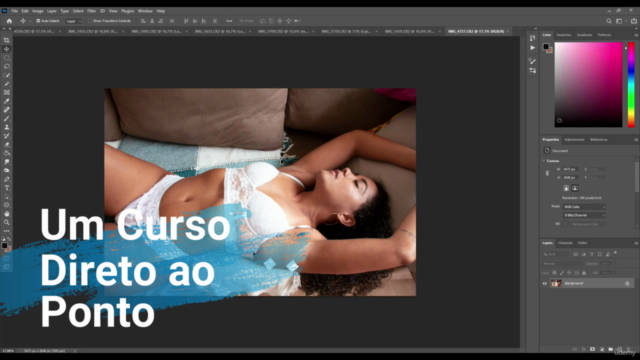Open the Brush Settings panel icon
Image resolution: width=640 pixels, height=360 pixels.
click(532, 61)
